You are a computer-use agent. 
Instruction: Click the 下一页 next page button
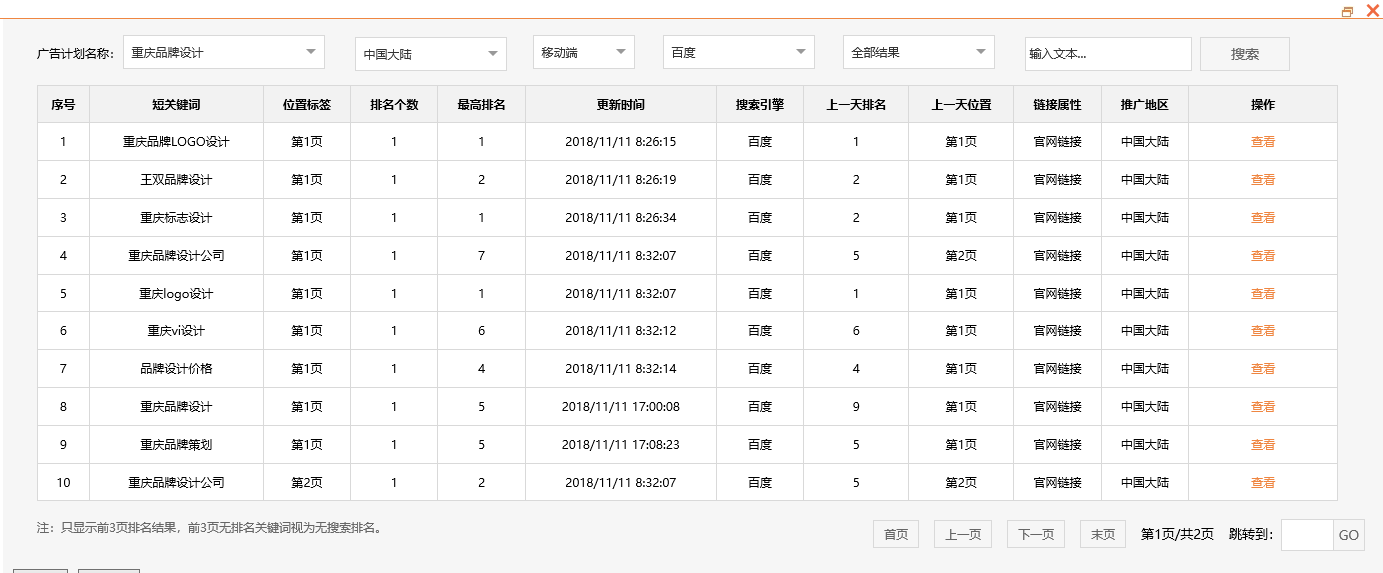click(x=1036, y=534)
